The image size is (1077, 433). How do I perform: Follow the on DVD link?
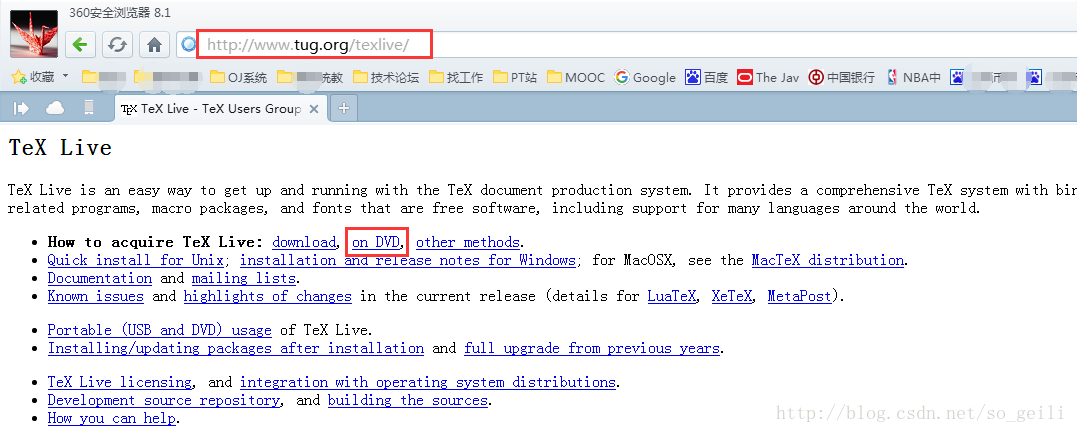pos(376,242)
